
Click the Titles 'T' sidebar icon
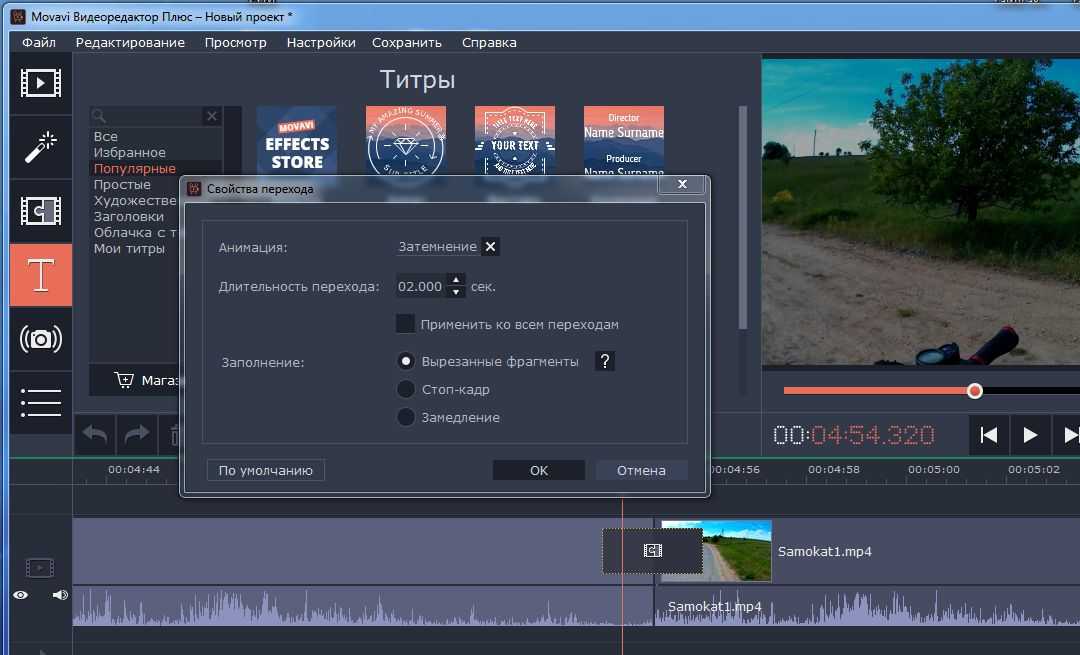pos(40,275)
